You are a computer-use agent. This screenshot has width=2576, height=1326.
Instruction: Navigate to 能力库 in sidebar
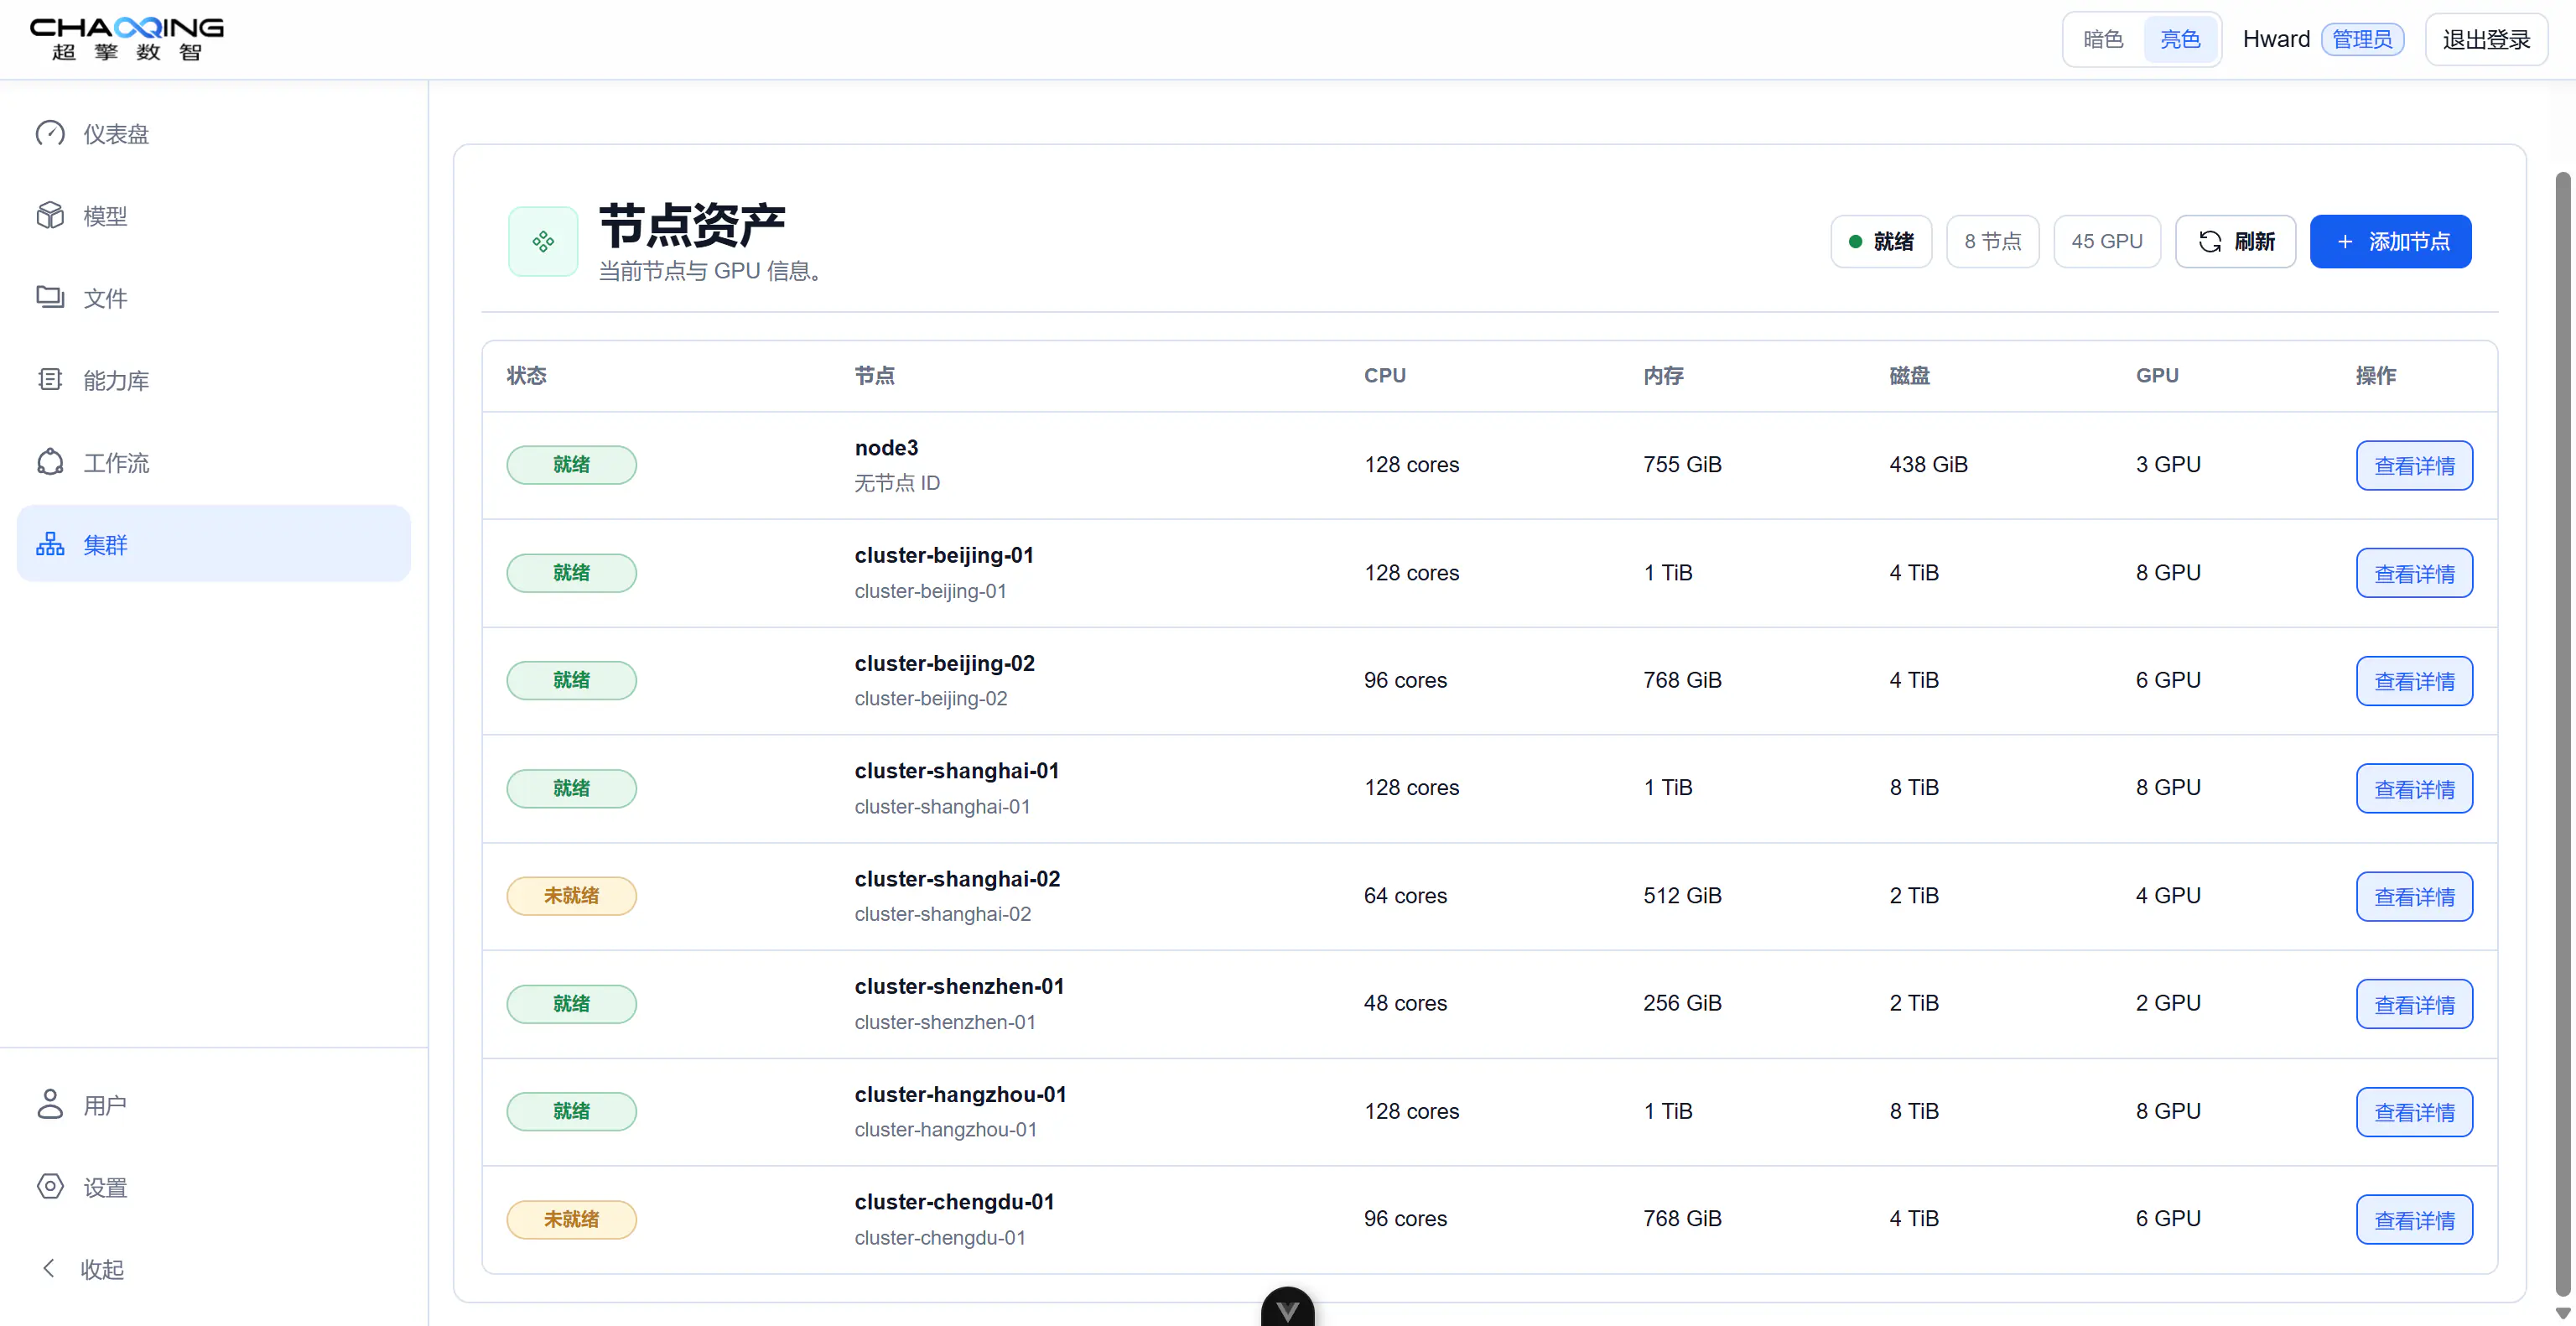(x=214, y=380)
